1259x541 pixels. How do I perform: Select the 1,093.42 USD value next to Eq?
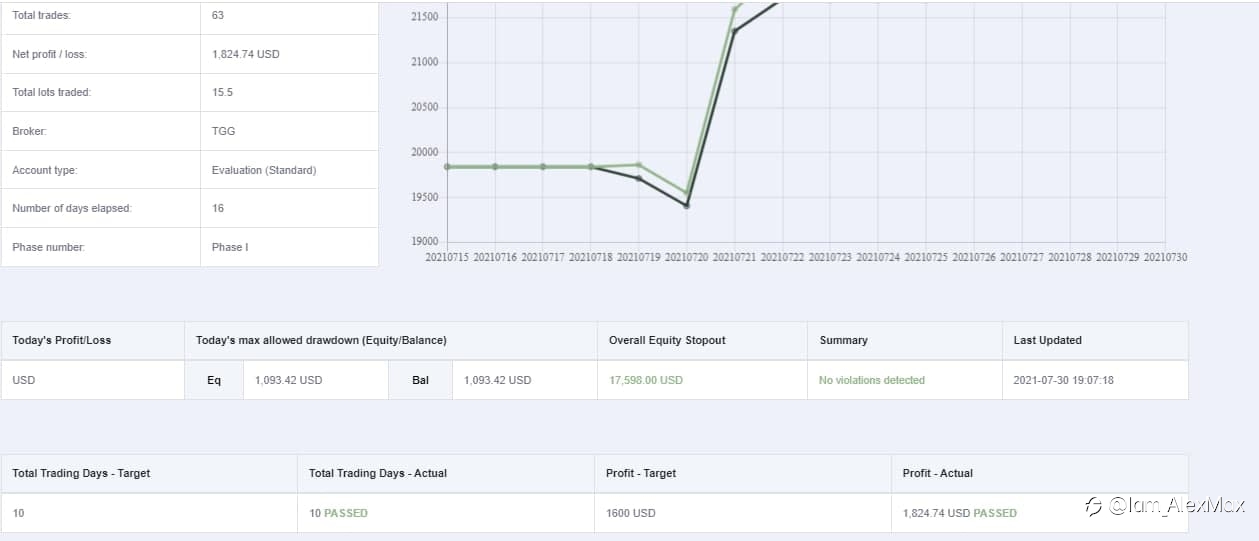[289, 380]
